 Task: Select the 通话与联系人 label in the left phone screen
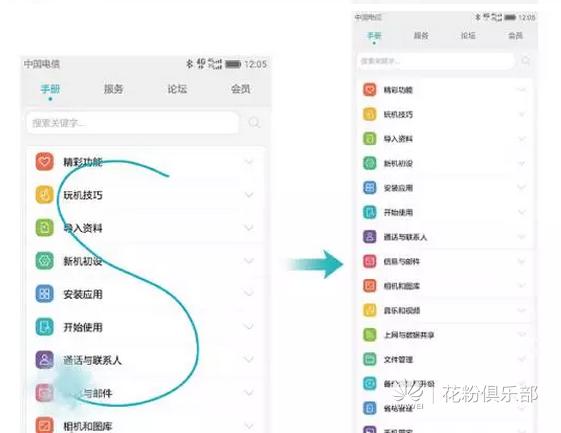point(93,360)
